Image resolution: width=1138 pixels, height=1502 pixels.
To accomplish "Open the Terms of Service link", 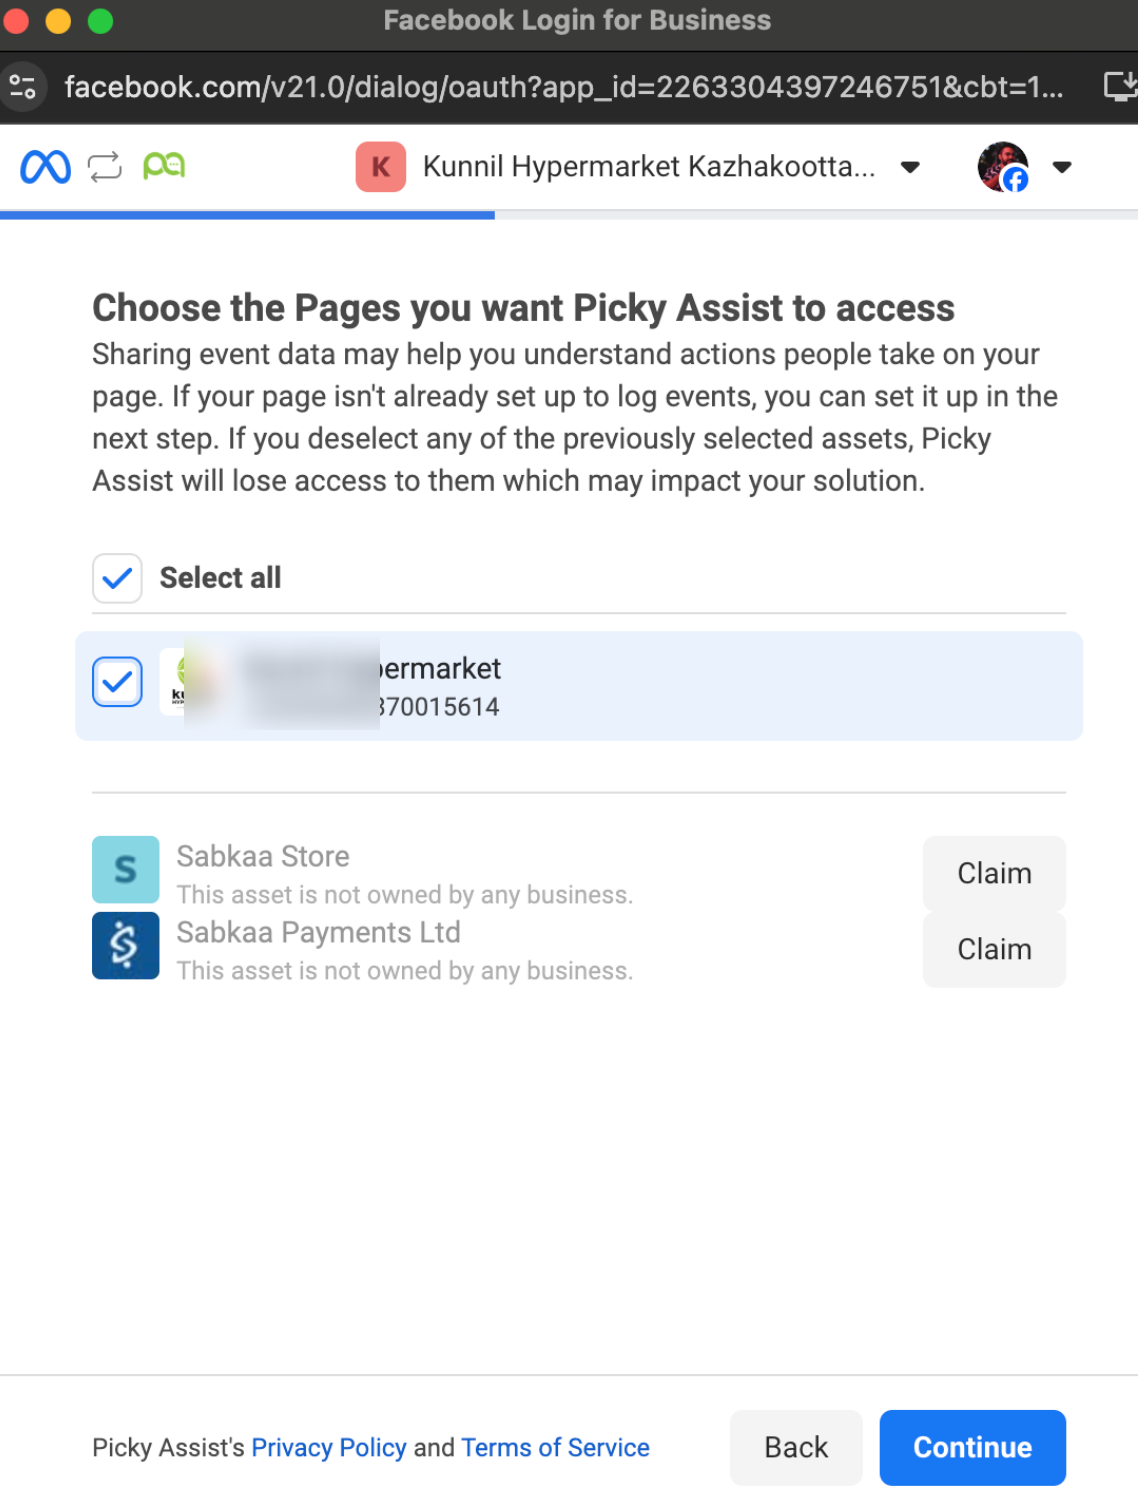I will (555, 1447).
